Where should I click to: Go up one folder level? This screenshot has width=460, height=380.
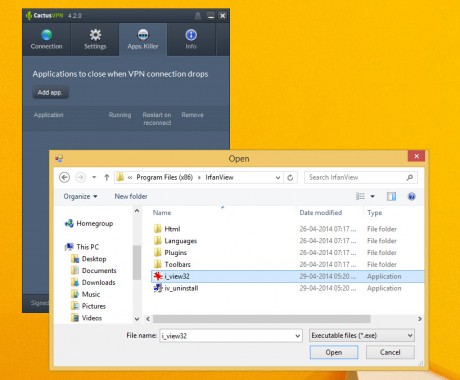pyautogui.click(x=107, y=177)
